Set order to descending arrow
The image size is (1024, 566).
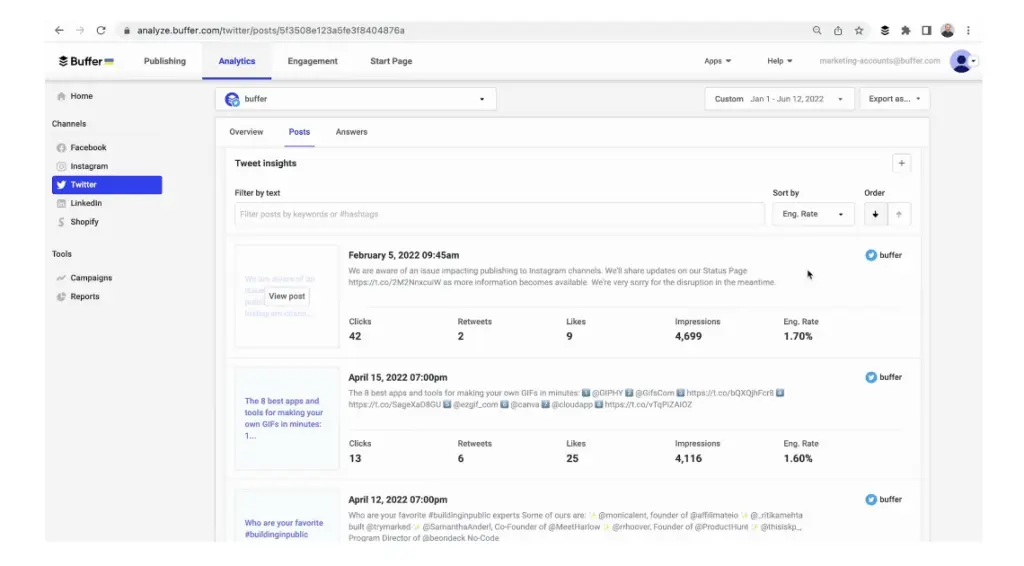pos(875,214)
